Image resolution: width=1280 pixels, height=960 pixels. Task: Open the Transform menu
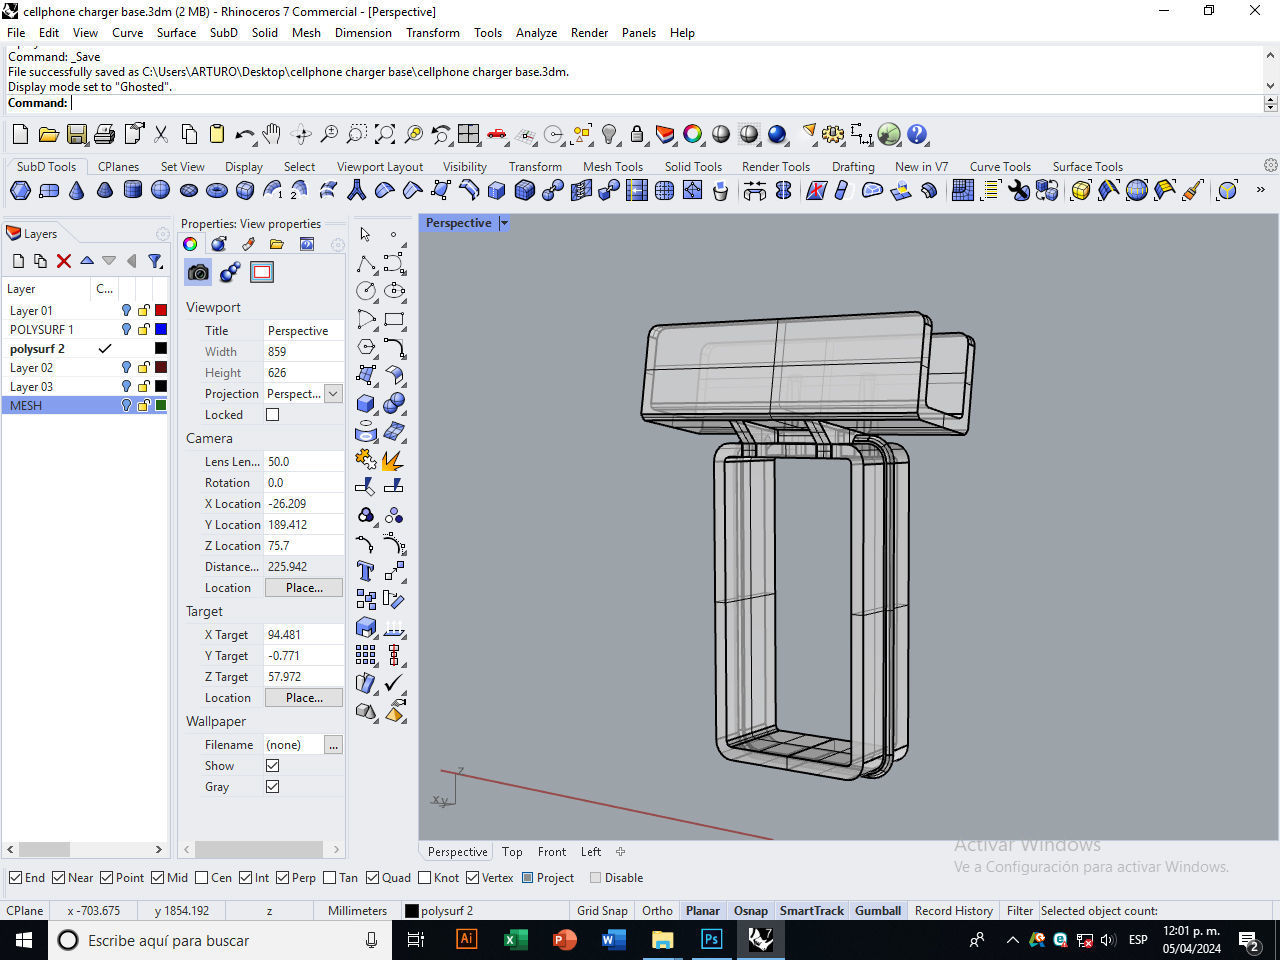pos(432,32)
